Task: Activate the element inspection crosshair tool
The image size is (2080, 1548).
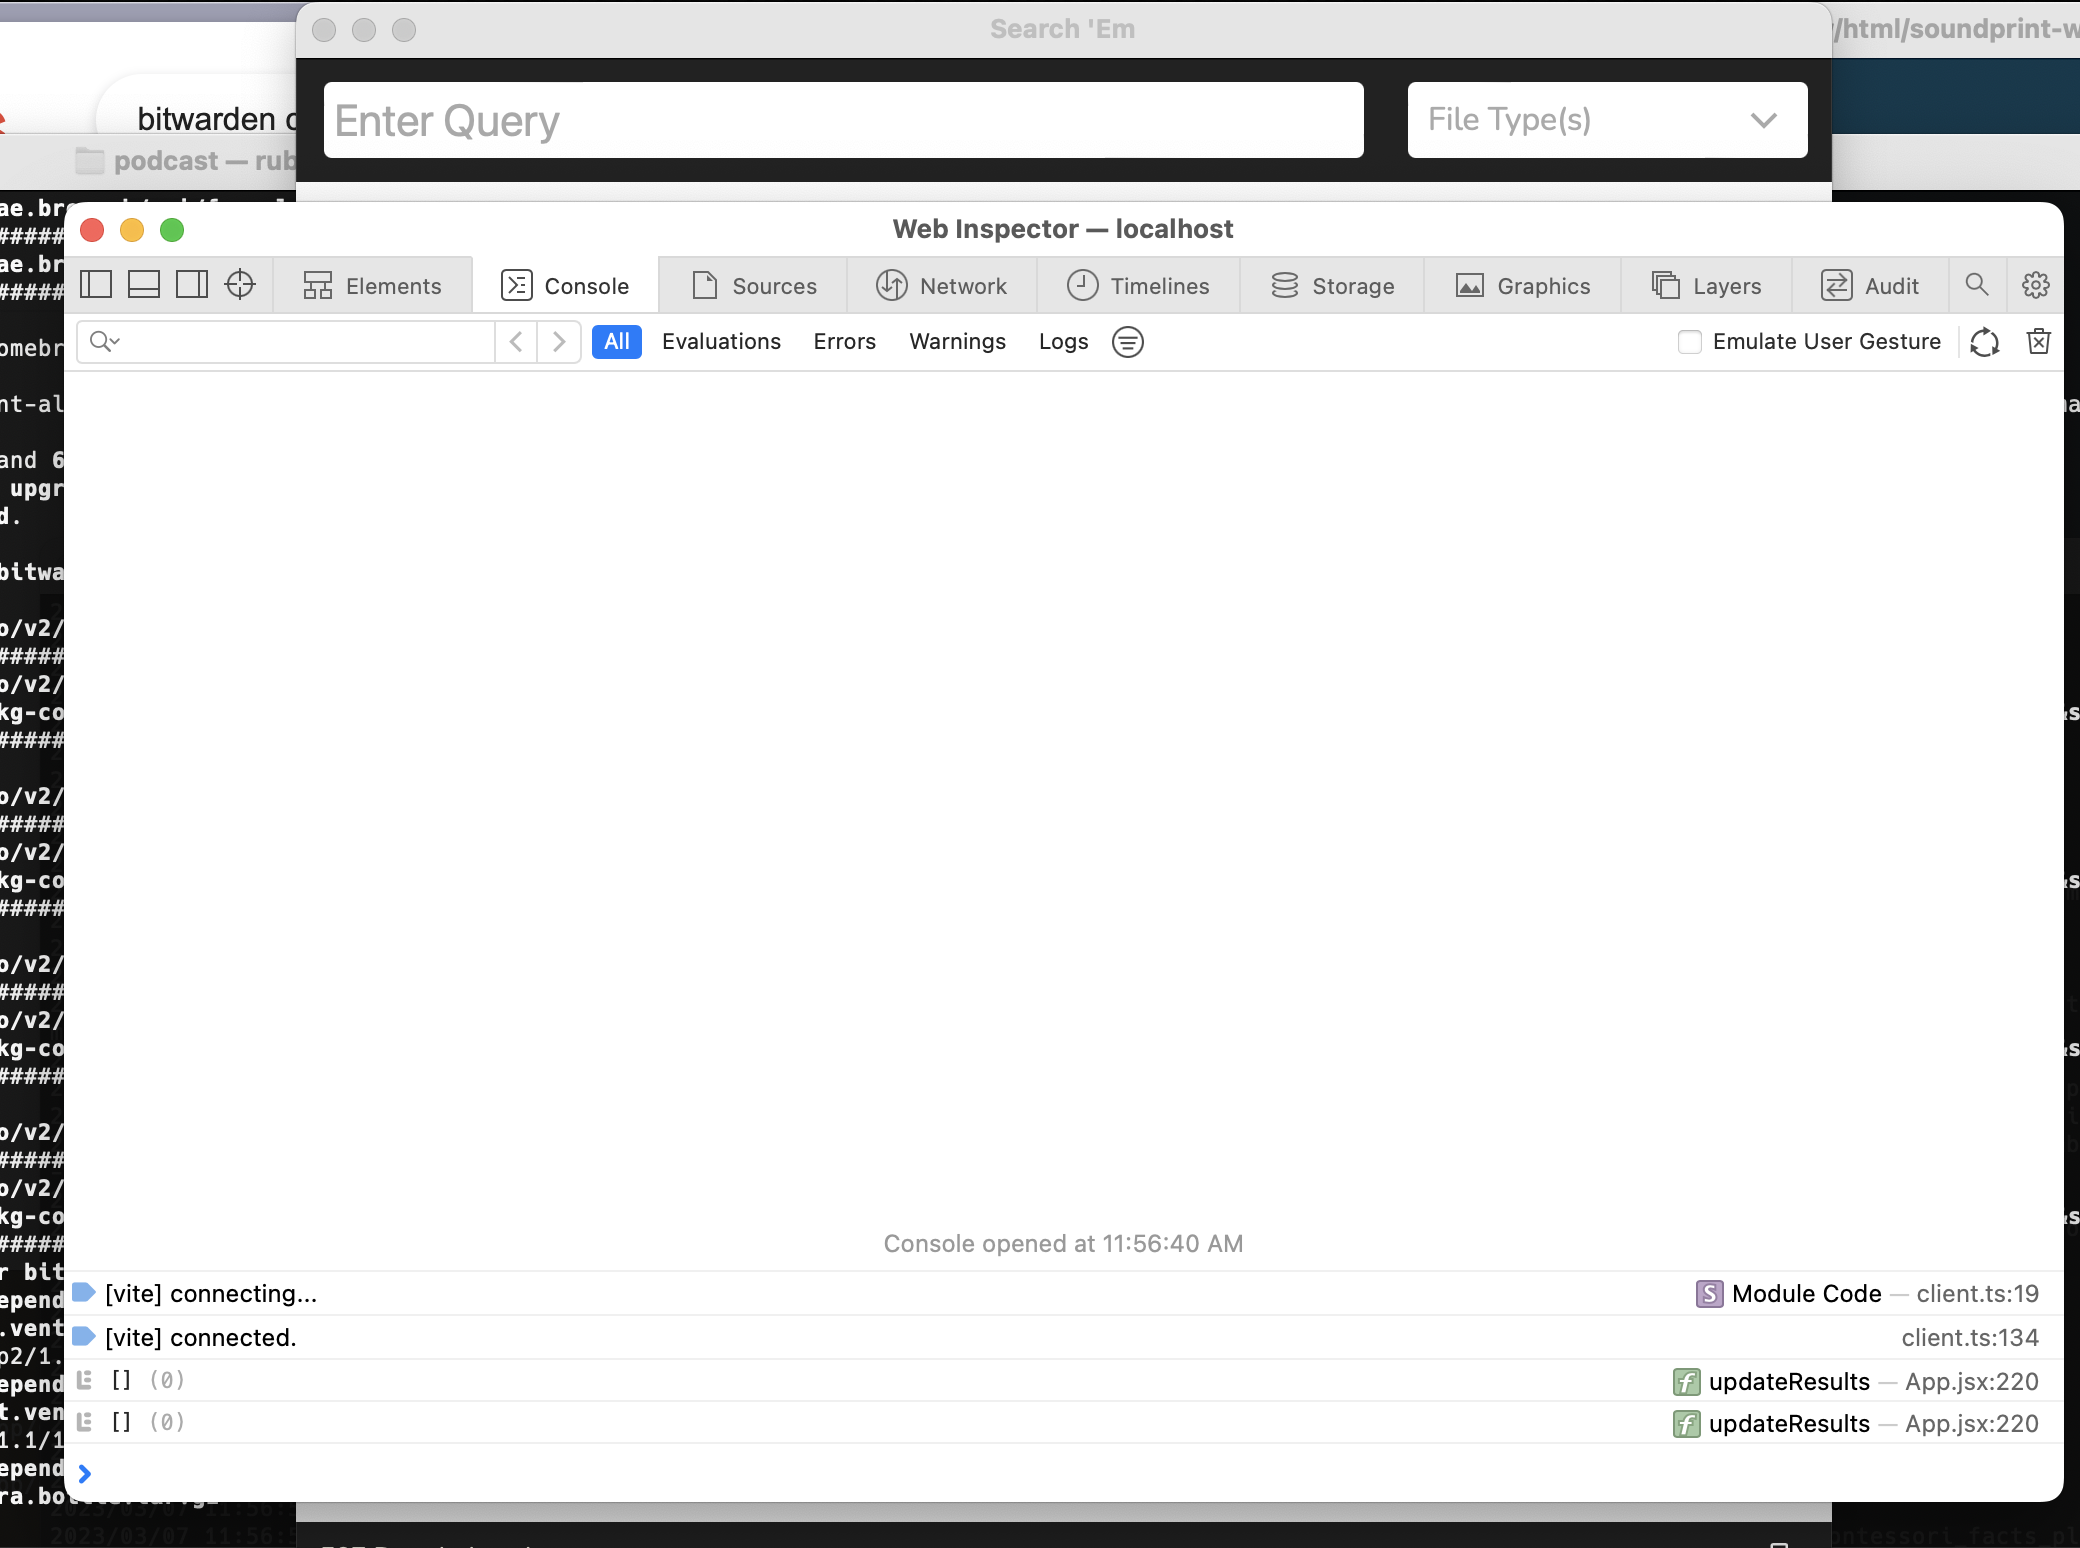Action: [239, 285]
